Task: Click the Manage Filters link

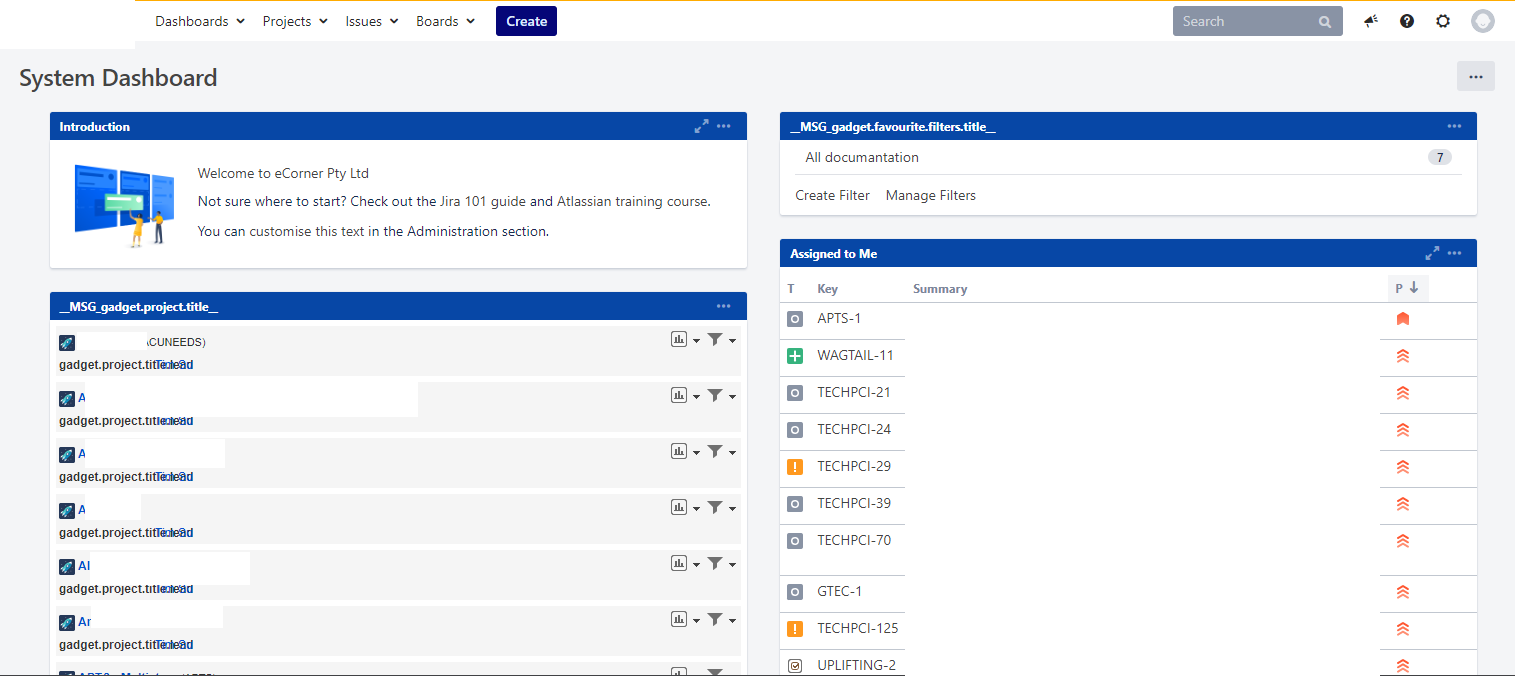Action: coord(931,195)
